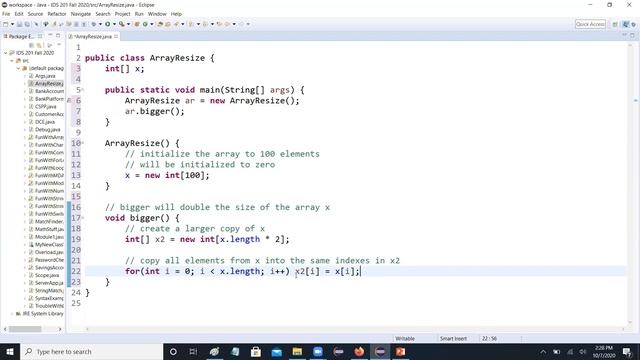Open File Explorer from taskbar
This screenshot has width=640, height=360.
pos(297,351)
